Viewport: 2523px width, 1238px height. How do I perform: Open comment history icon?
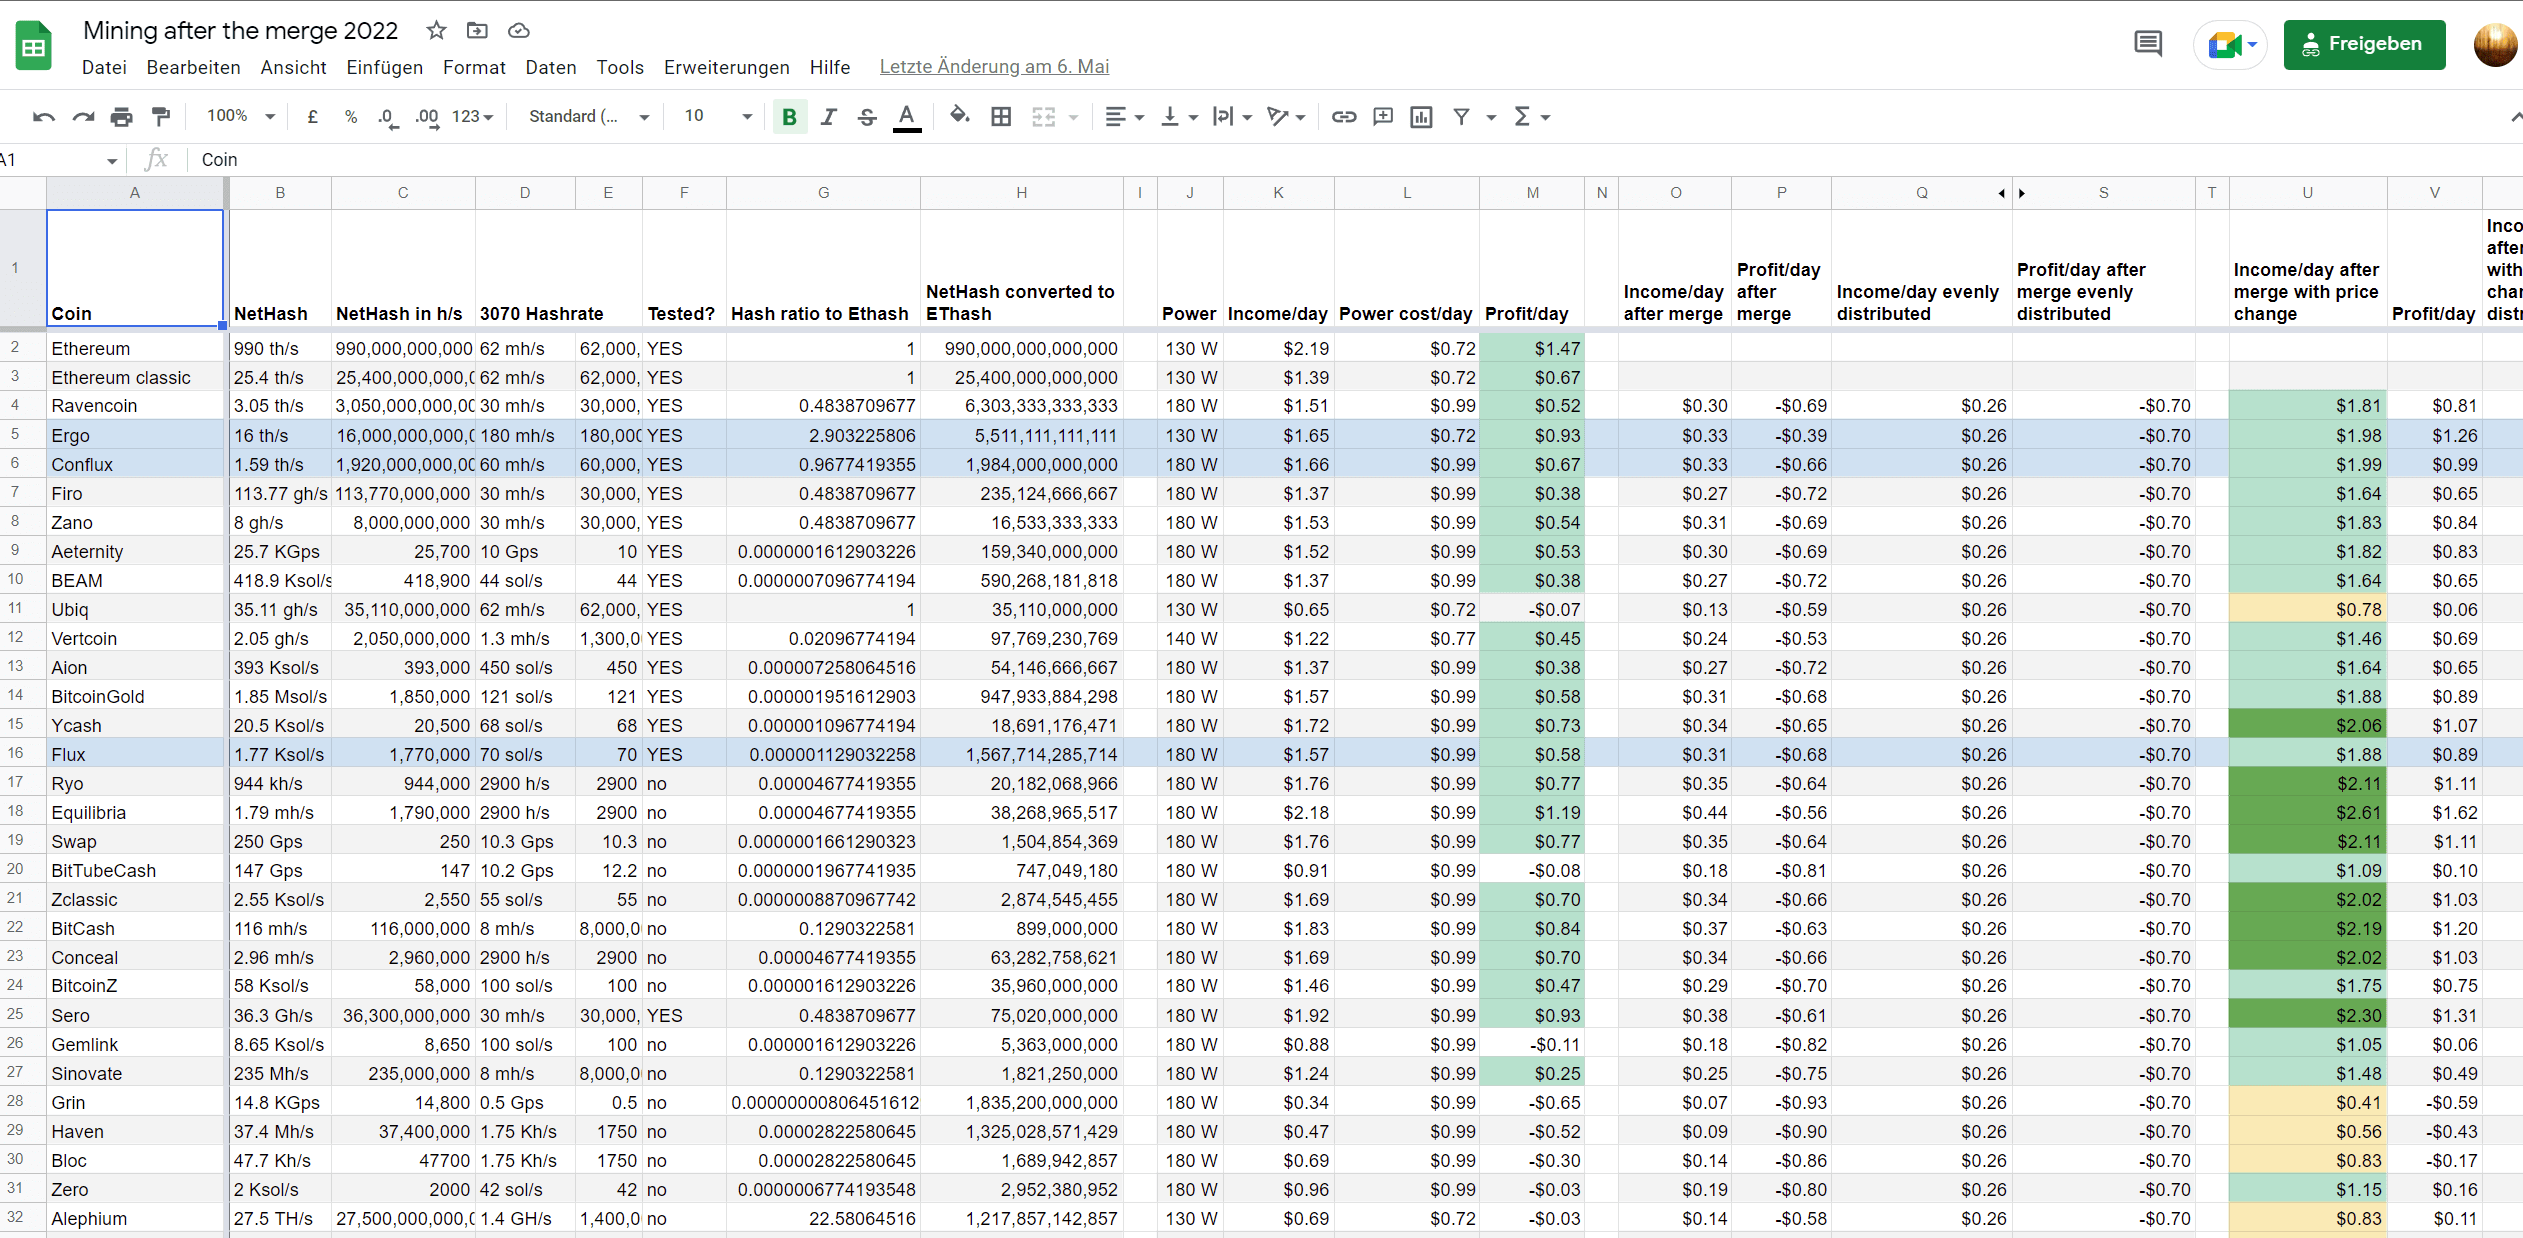coord(2147,44)
